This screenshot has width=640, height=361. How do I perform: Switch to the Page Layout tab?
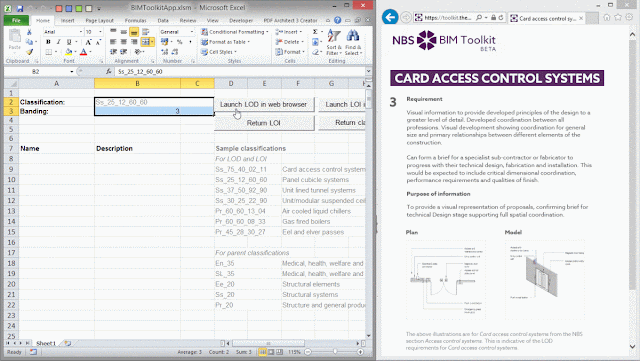click(x=100, y=20)
